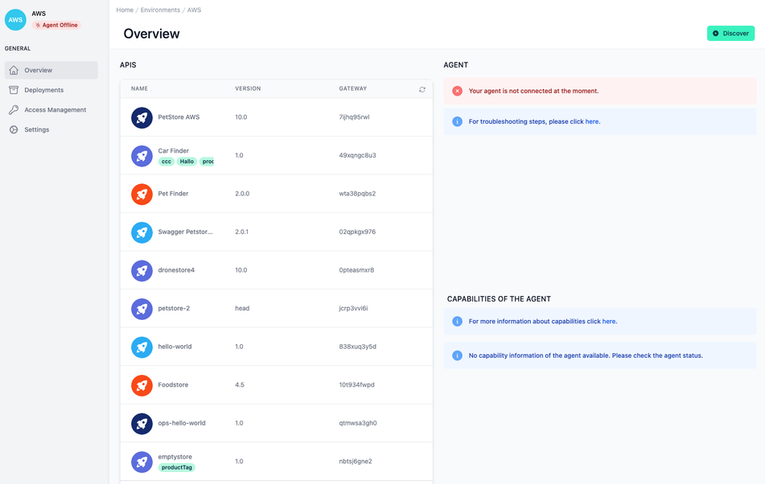Click the AWS environment avatar icon
Viewport: 765px width, 484px height.
tap(16, 19)
